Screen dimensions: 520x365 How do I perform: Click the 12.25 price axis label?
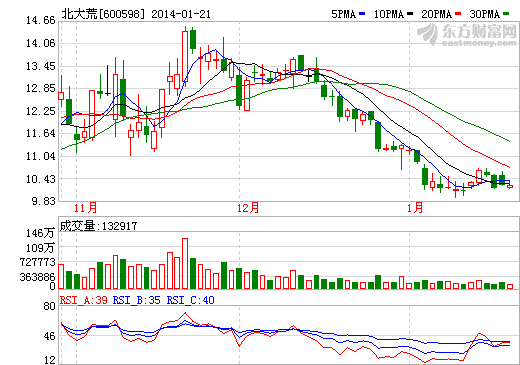click(41, 111)
